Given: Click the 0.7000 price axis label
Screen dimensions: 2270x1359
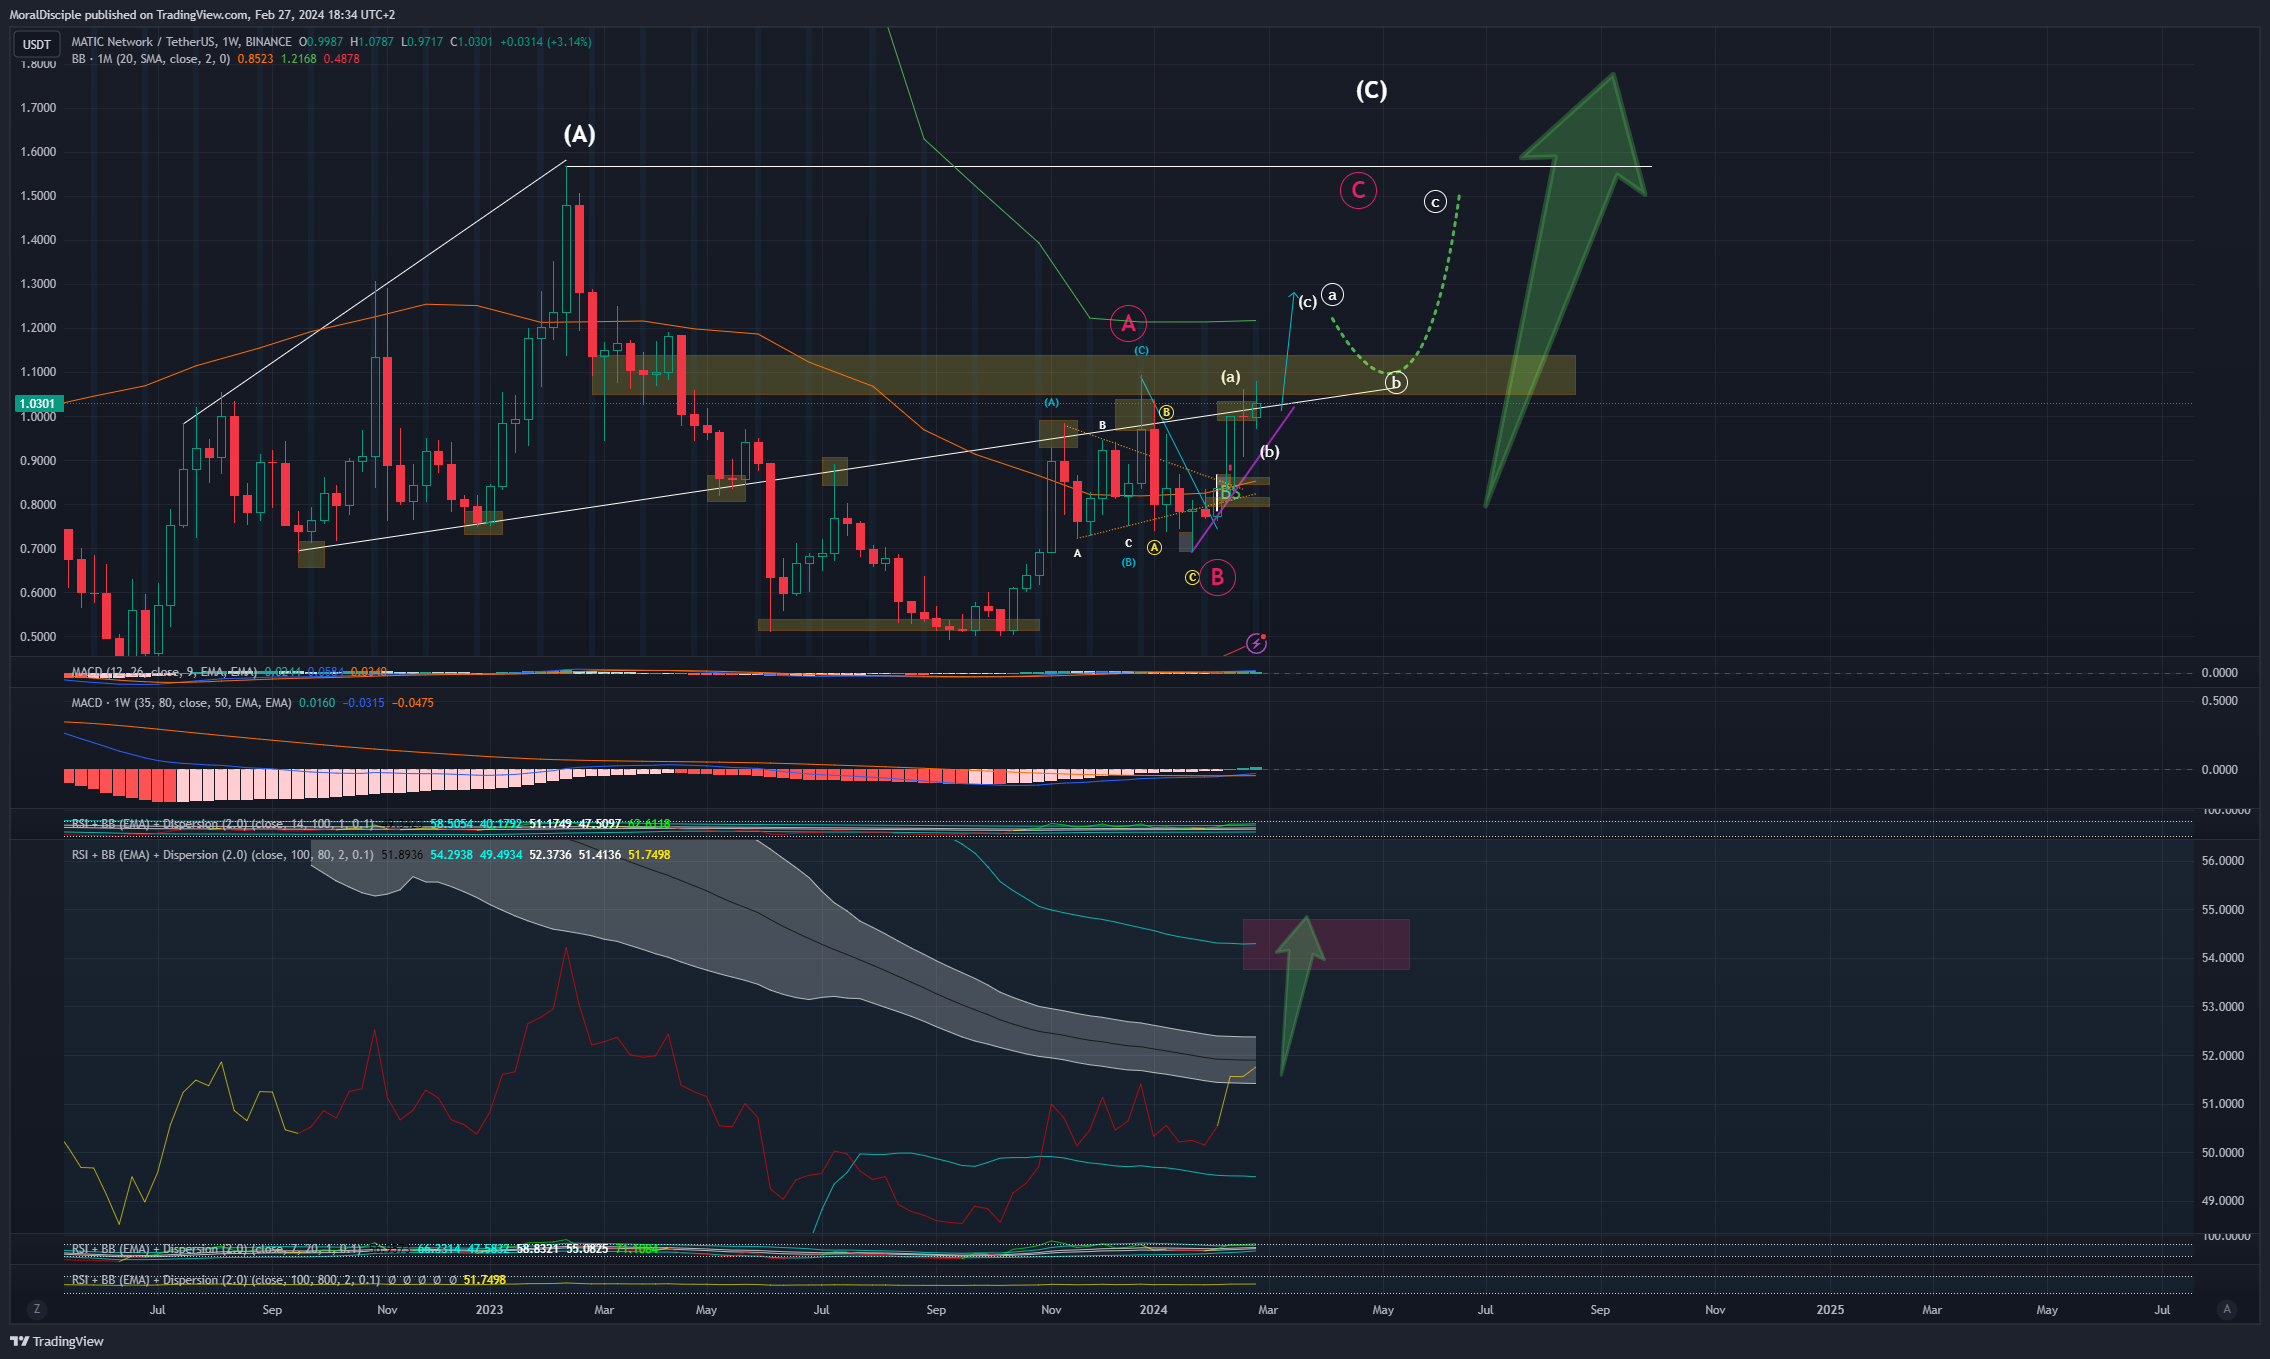Looking at the screenshot, I should click(x=38, y=549).
